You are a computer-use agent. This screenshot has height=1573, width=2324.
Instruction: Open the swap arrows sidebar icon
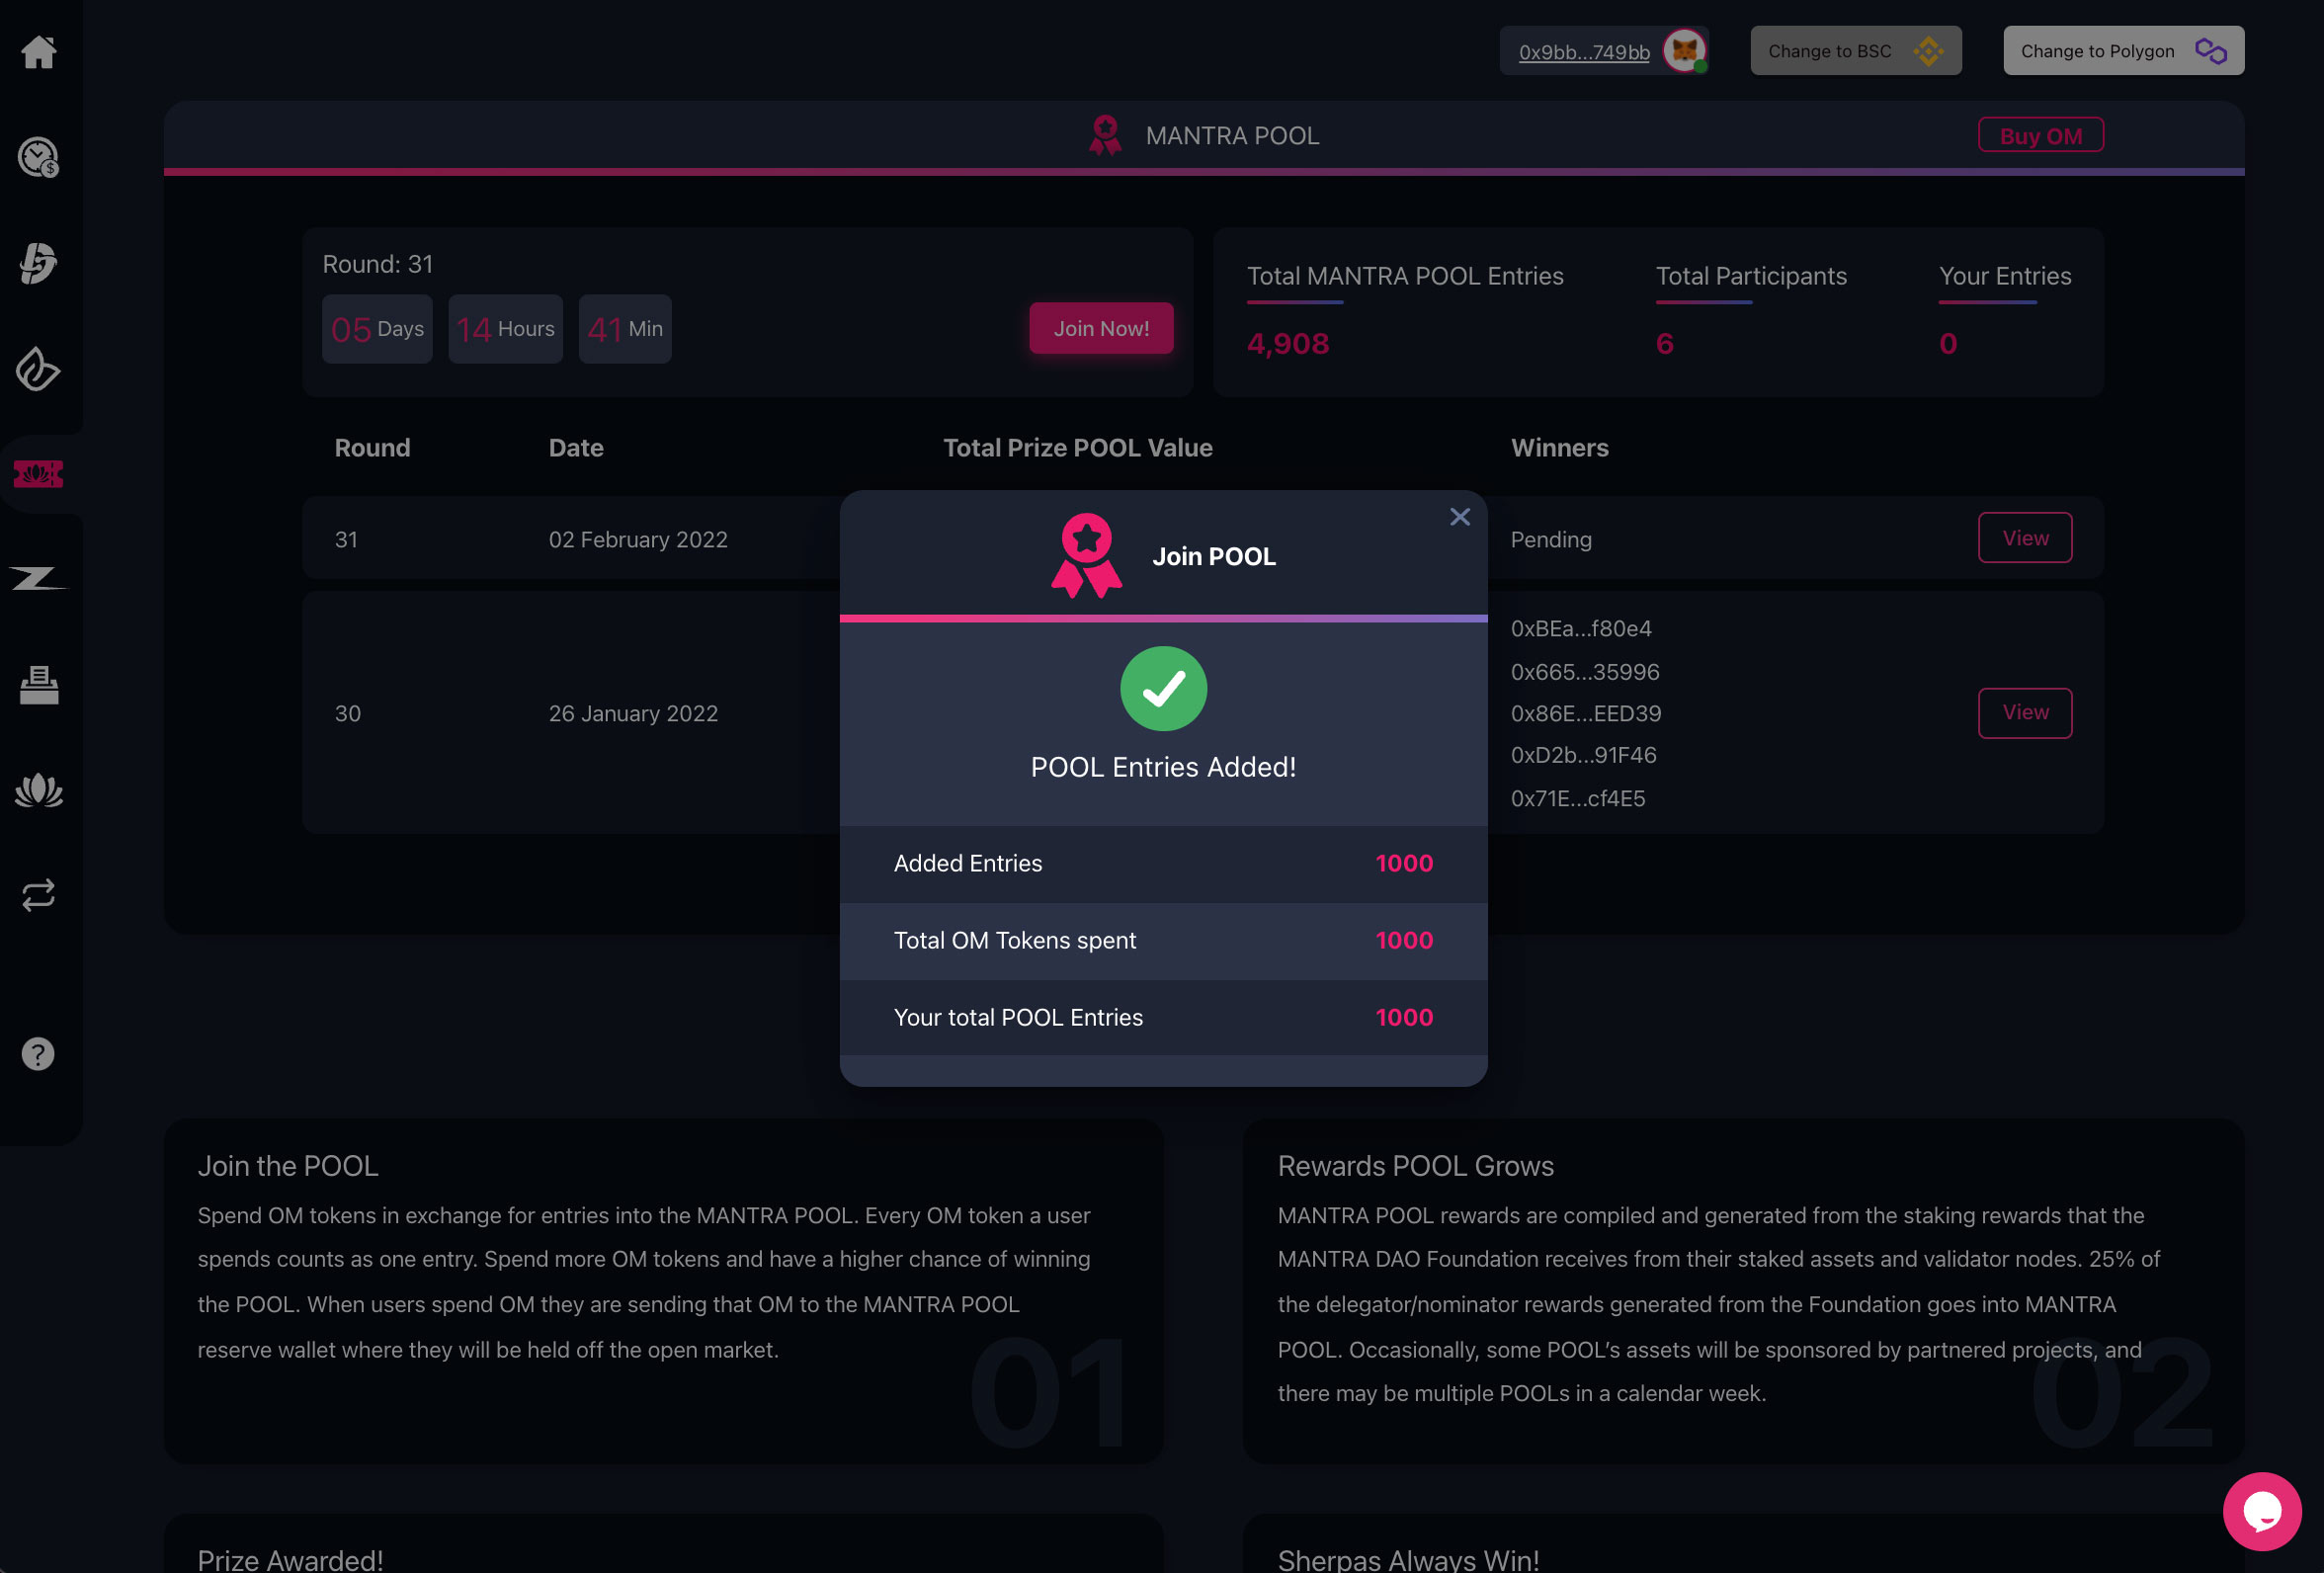pyautogui.click(x=39, y=895)
